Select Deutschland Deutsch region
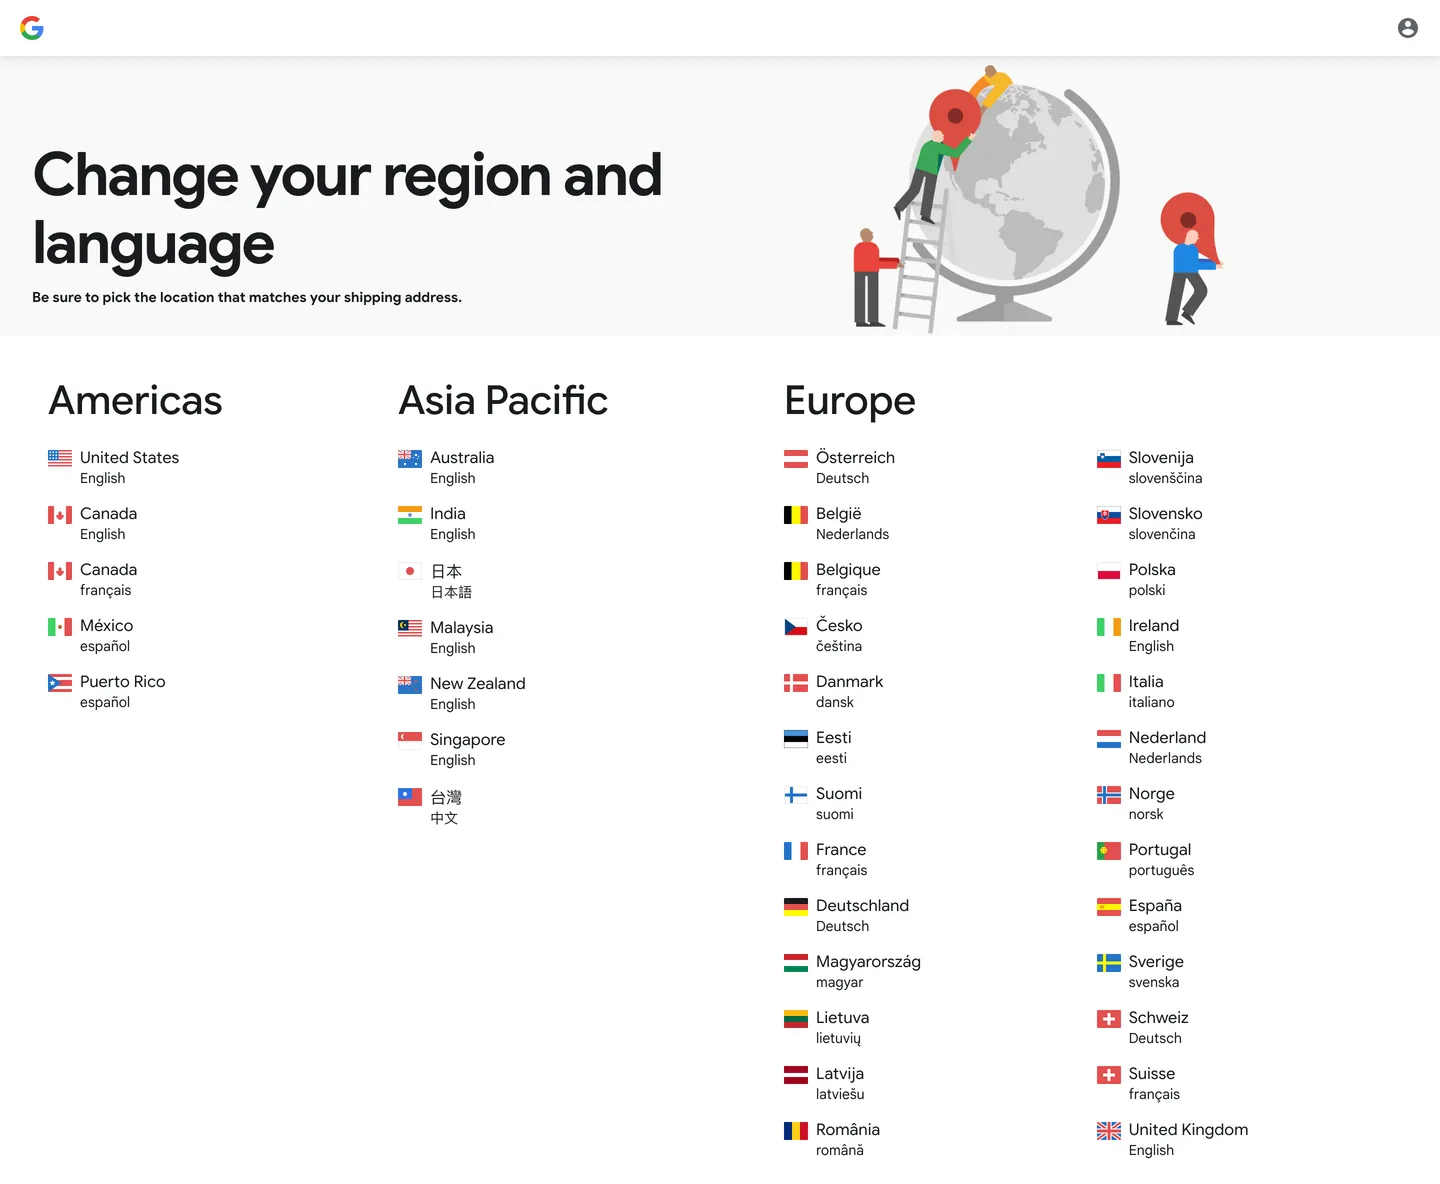The height and width of the screenshot is (1184, 1440). point(847,915)
